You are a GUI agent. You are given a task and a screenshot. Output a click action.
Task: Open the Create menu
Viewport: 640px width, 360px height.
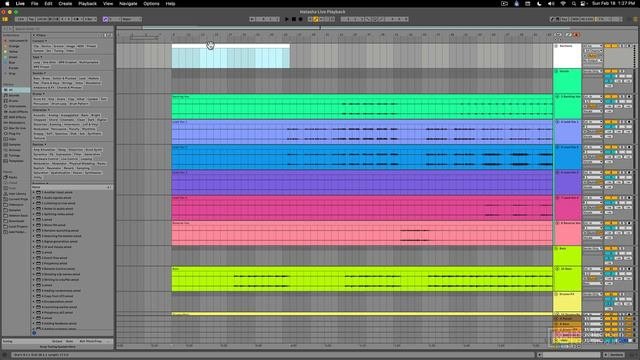click(x=65, y=4)
